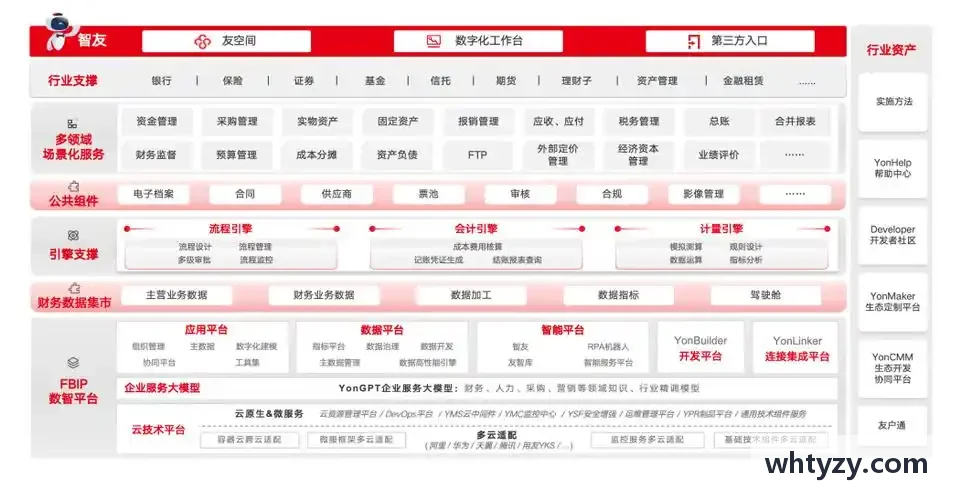
Task: Open the YonBuilder 开发平台 card
Action: (x=701, y=347)
